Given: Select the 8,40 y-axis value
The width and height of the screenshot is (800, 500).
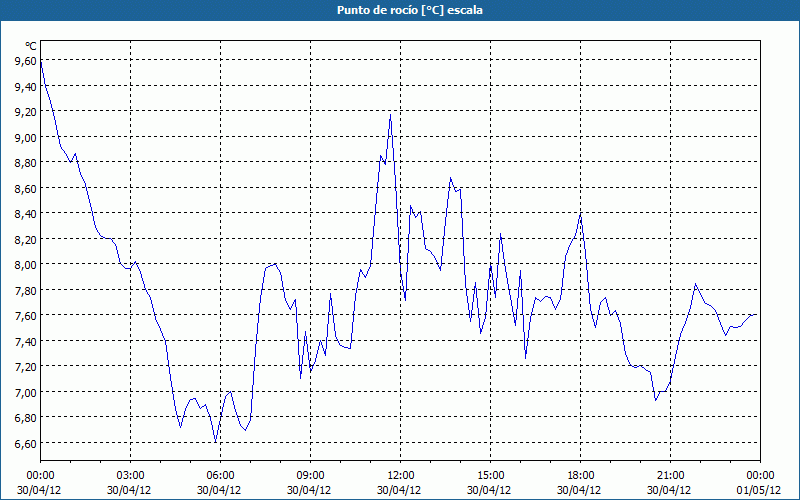Looking at the screenshot, I should click(26, 214).
